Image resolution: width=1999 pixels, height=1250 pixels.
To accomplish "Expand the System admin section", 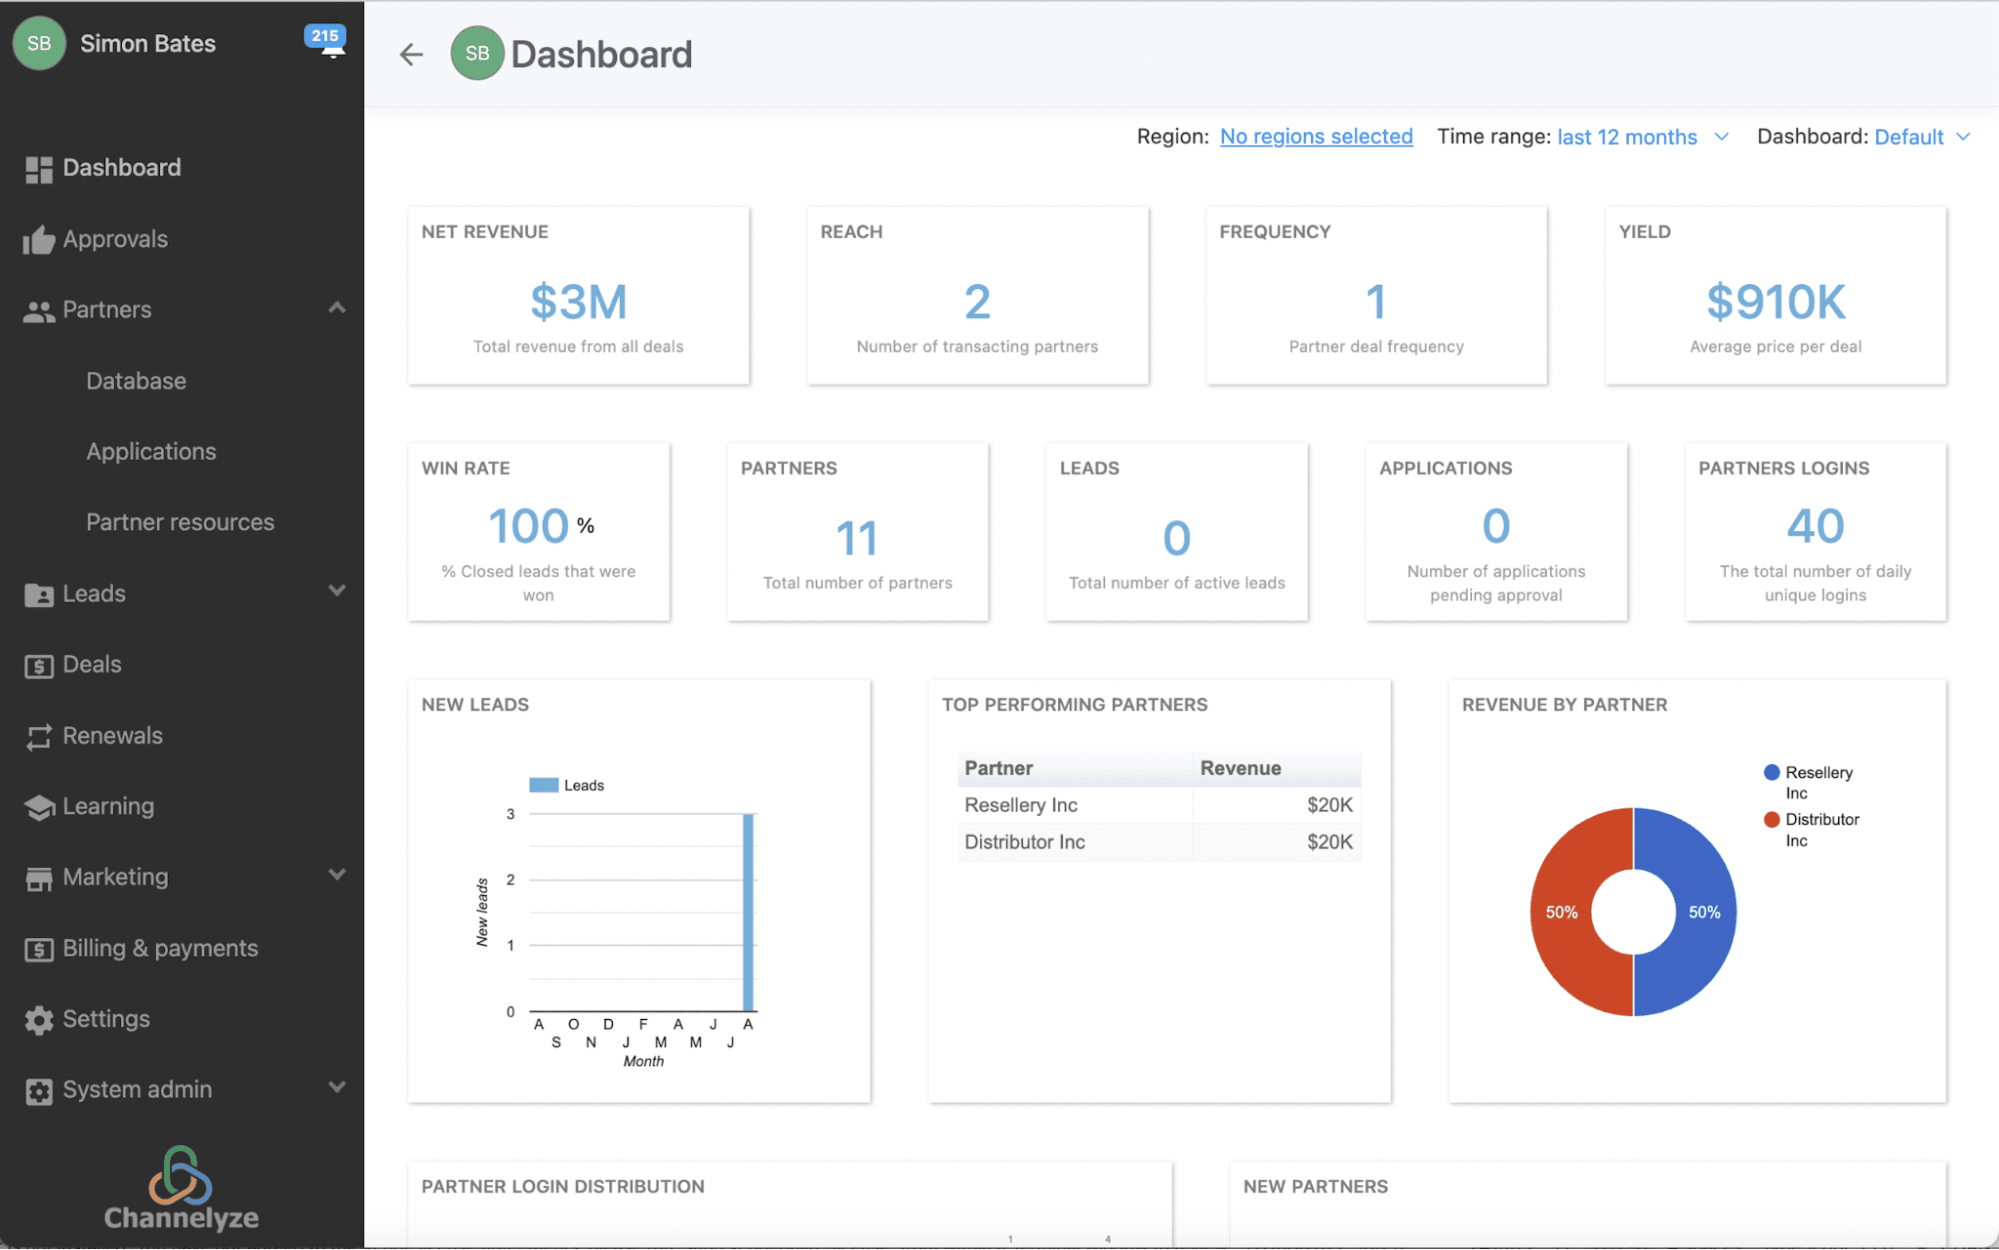I will coord(337,1089).
